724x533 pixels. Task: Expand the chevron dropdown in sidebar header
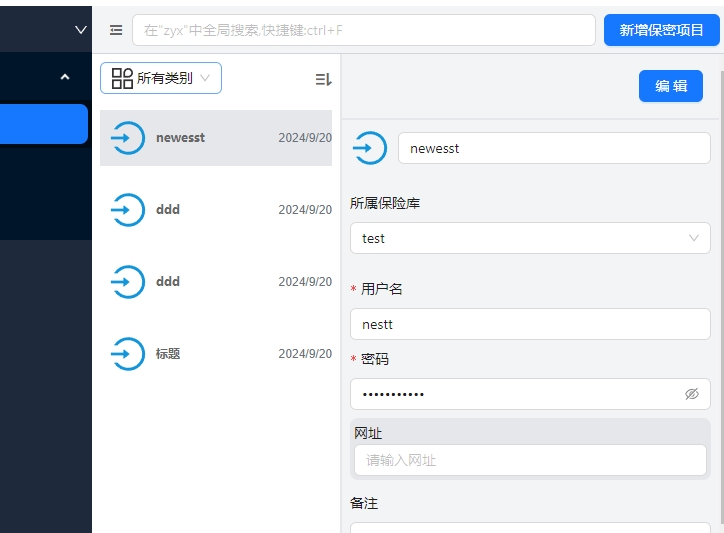(x=81, y=30)
